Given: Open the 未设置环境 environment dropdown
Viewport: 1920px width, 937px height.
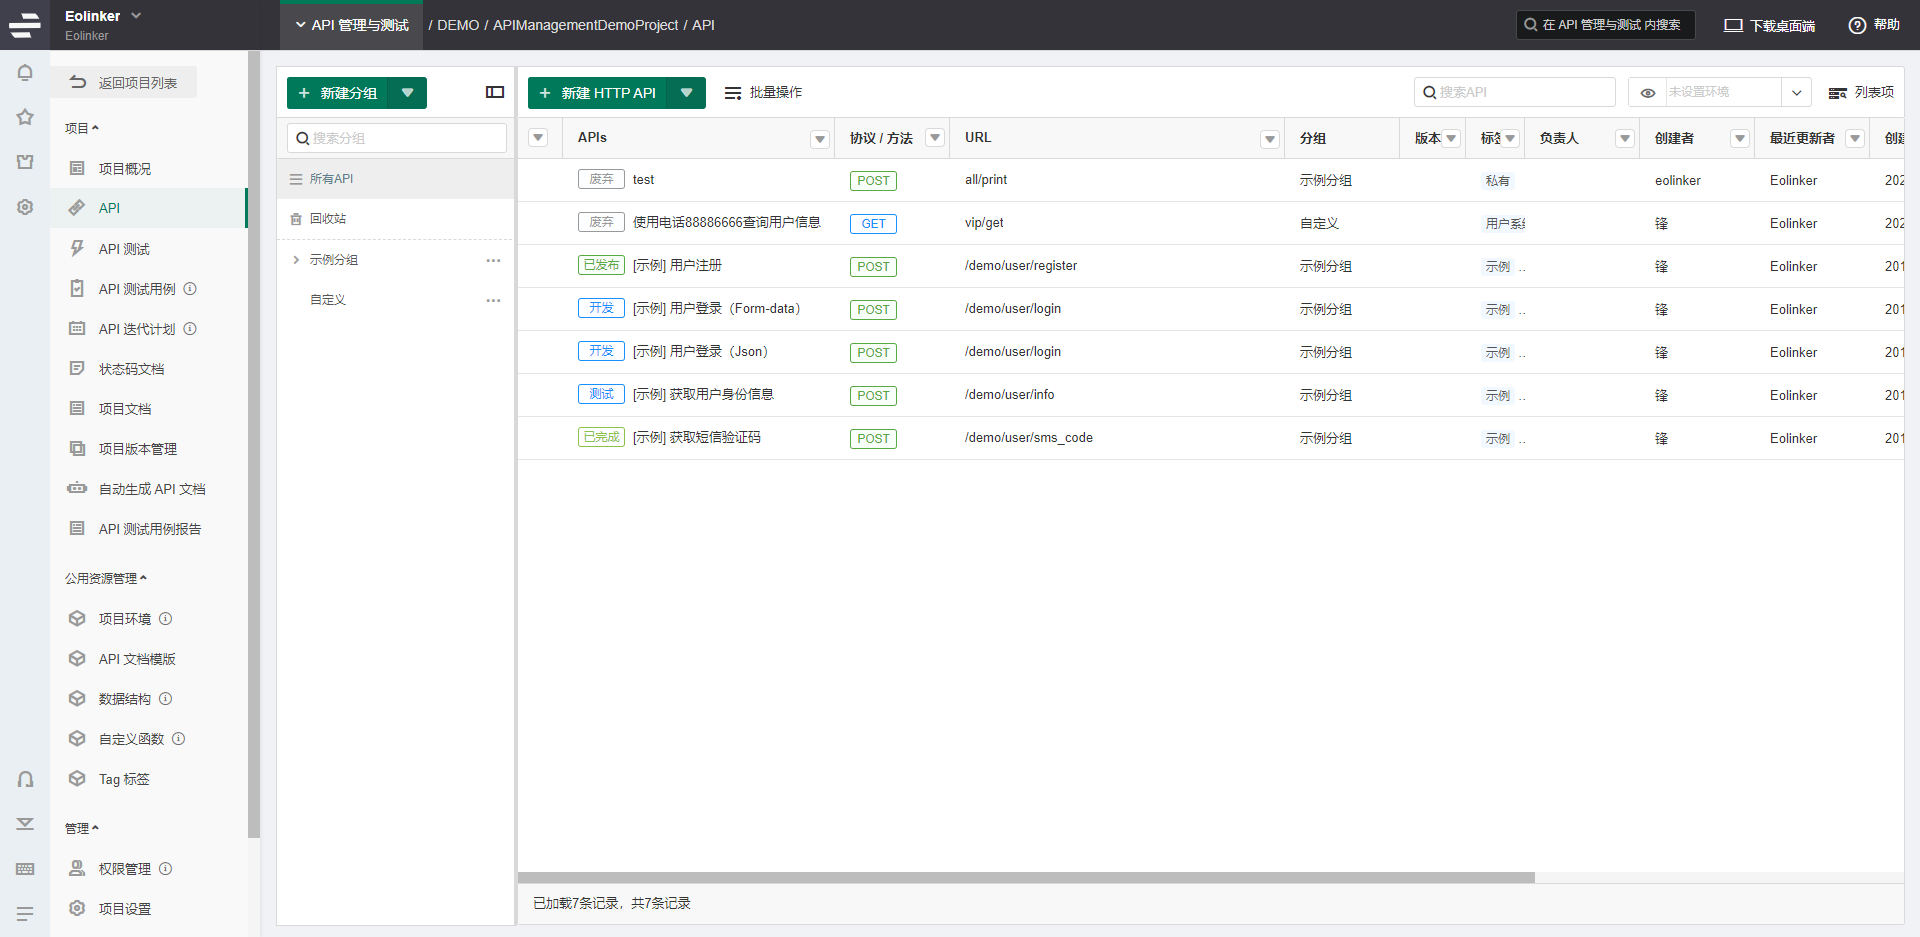Looking at the screenshot, I should [x=1796, y=93].
